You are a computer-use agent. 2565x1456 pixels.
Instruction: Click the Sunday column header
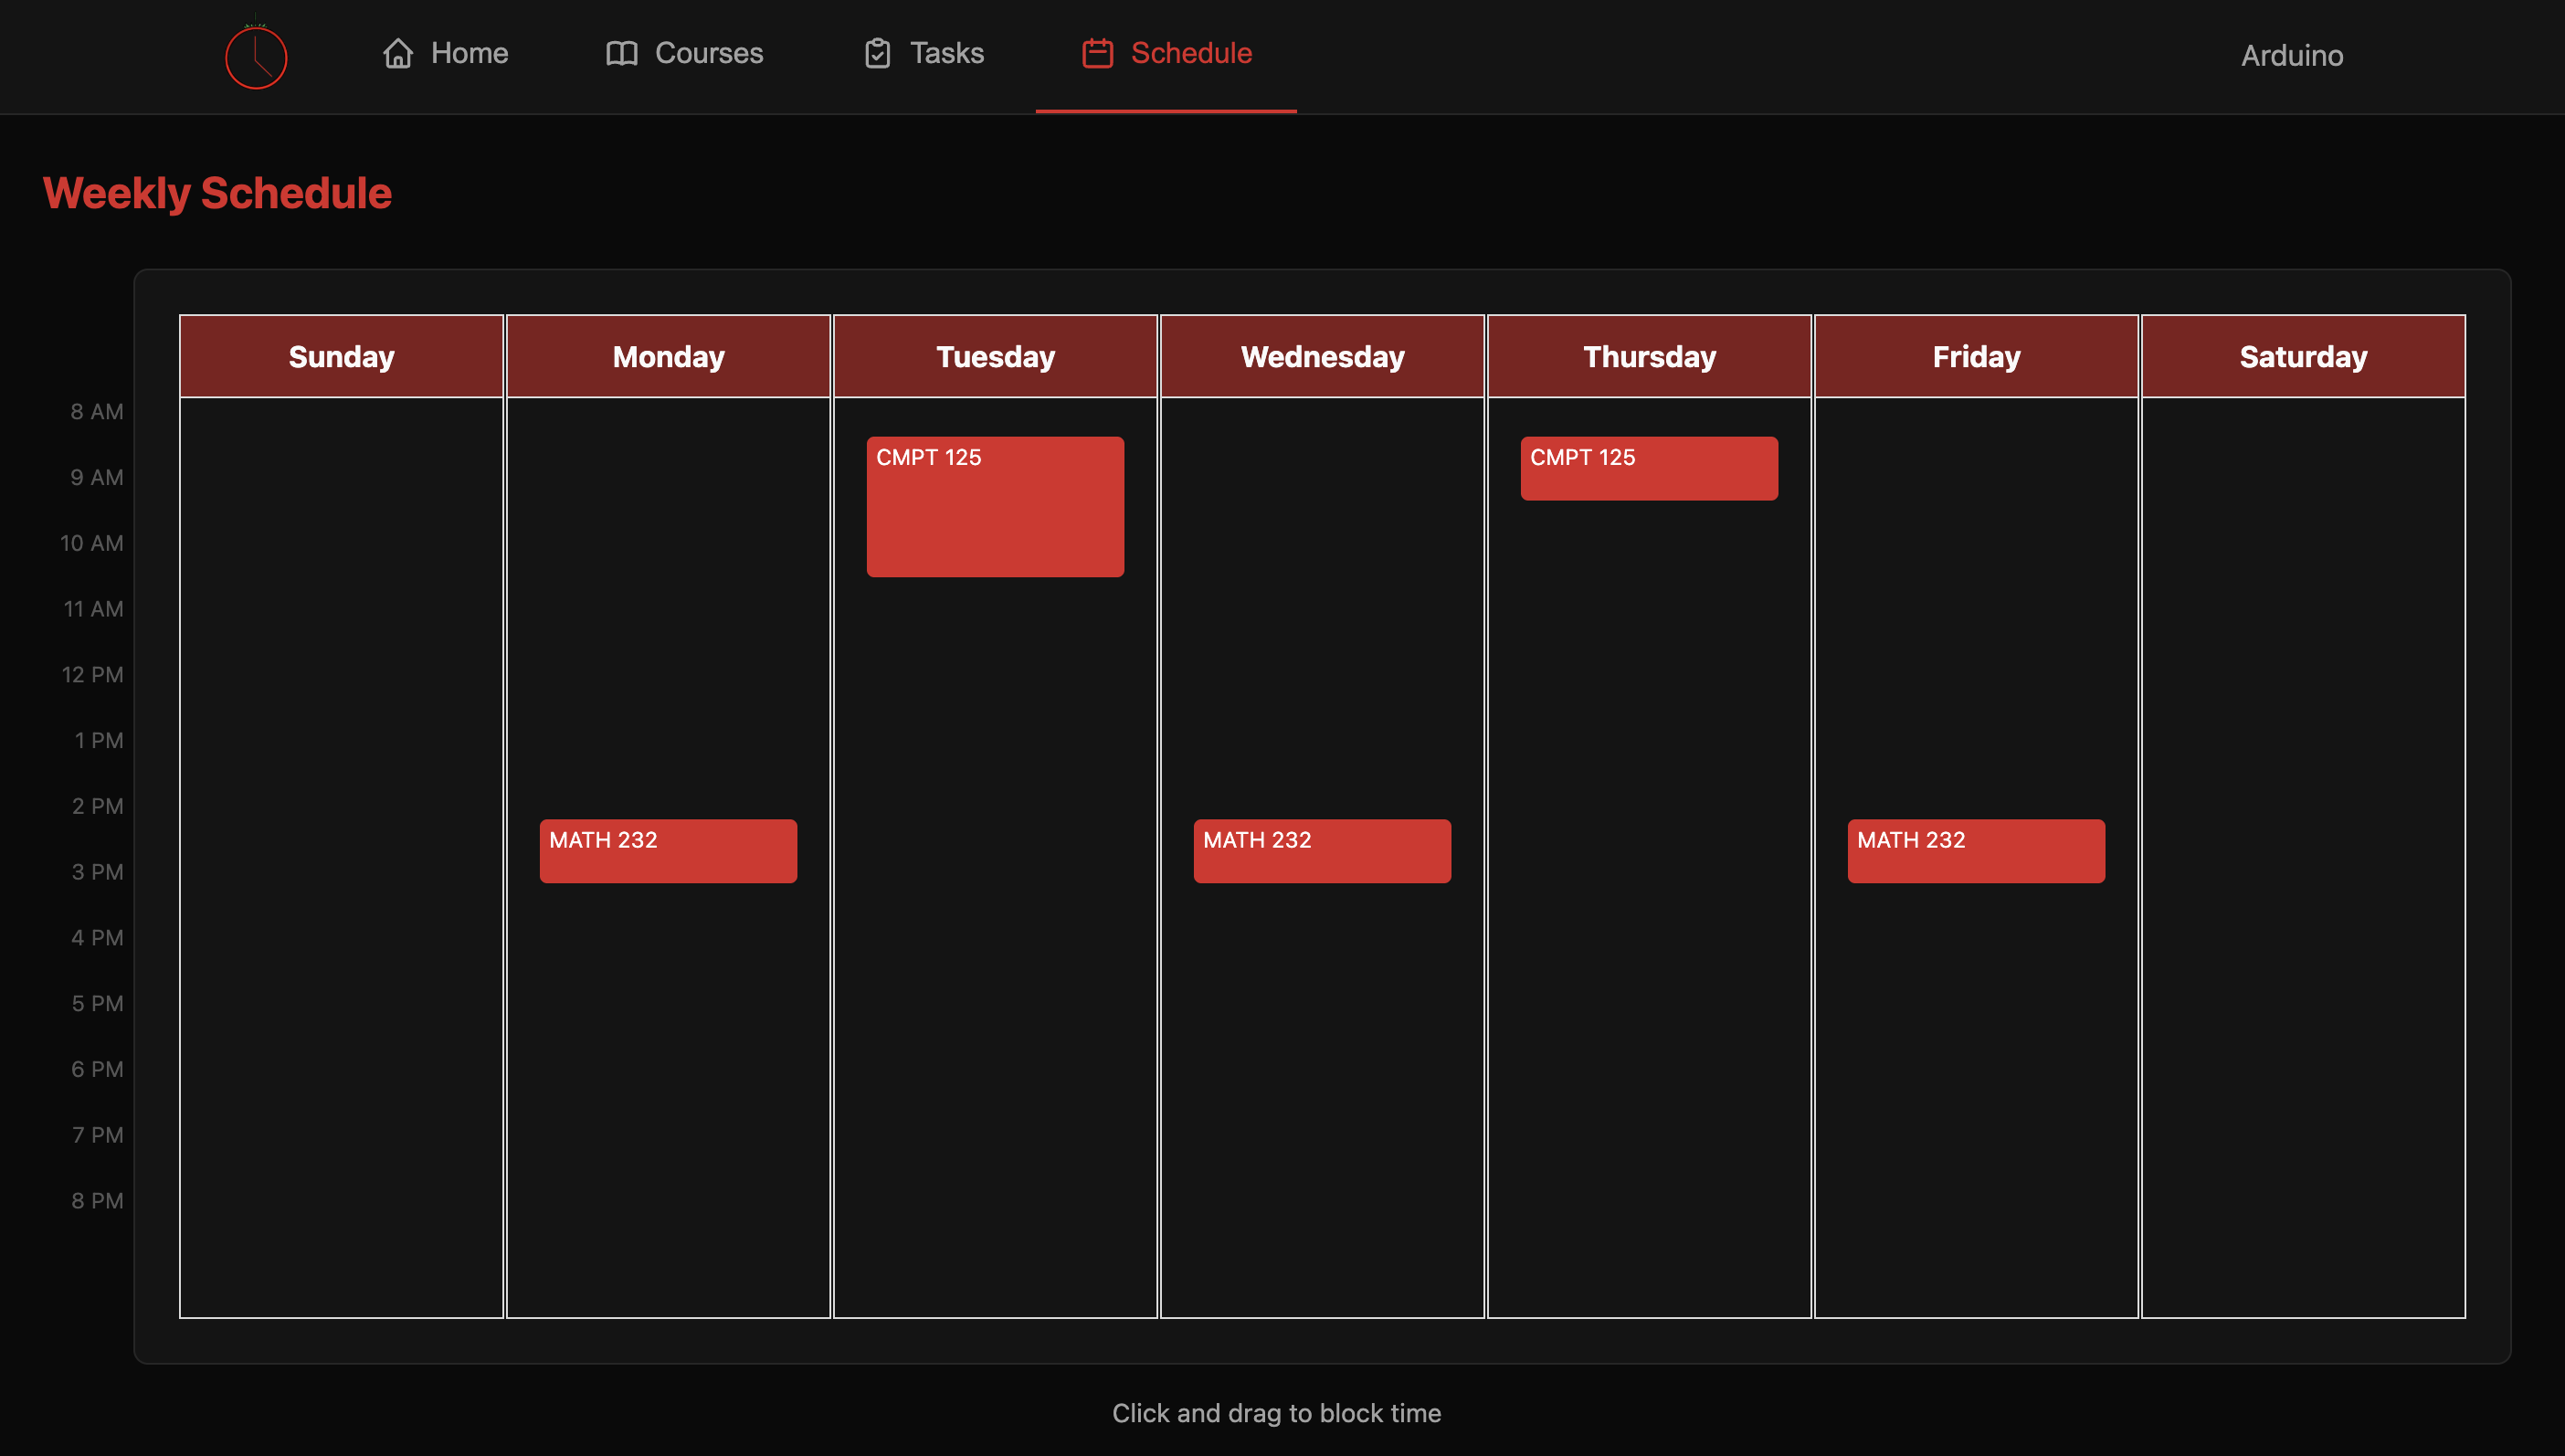(x=341, y=357)
